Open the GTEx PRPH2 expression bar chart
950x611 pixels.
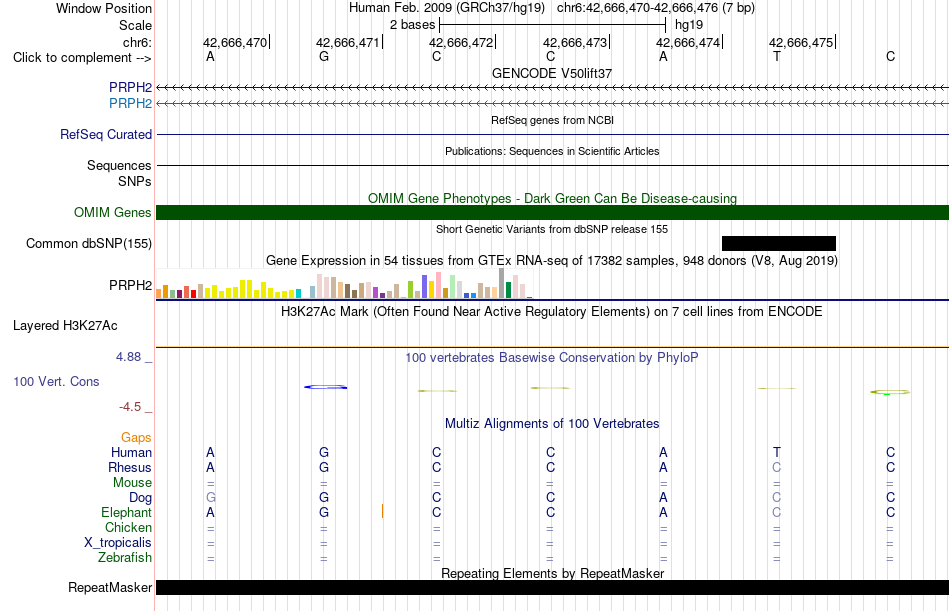[344, 284]
